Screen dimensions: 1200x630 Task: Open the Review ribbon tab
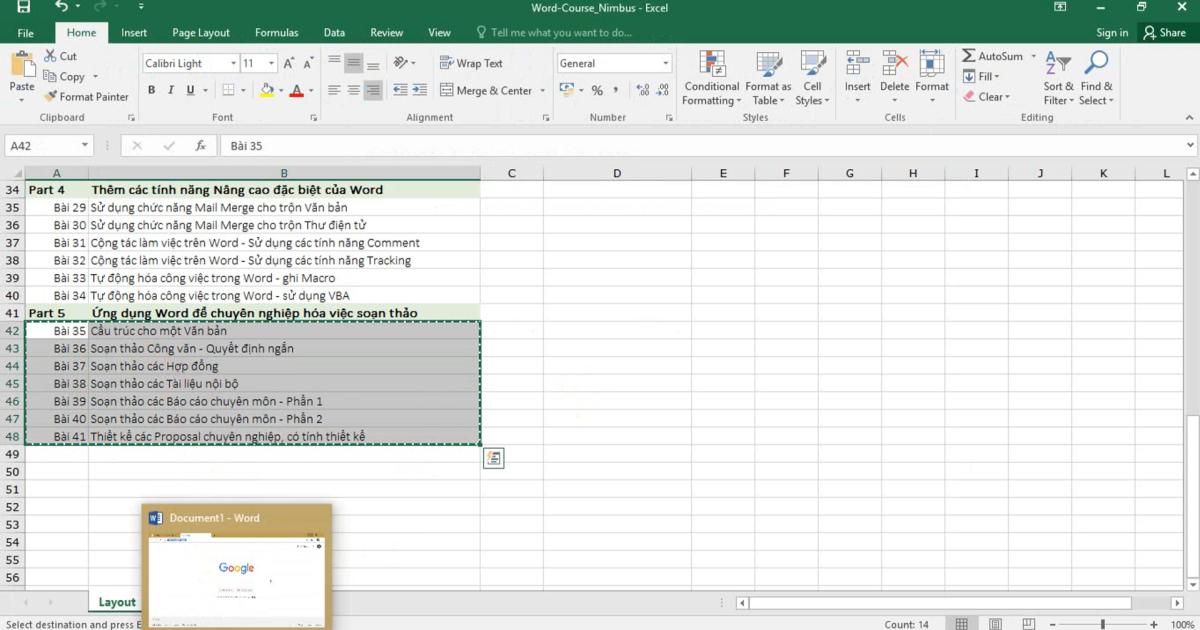pyautogui.click(x=386, y=32)
